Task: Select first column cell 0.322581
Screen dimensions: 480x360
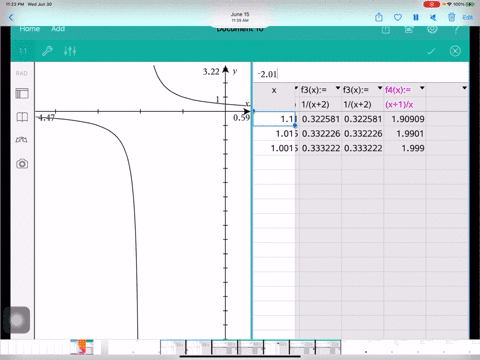Action: point(321,119)
